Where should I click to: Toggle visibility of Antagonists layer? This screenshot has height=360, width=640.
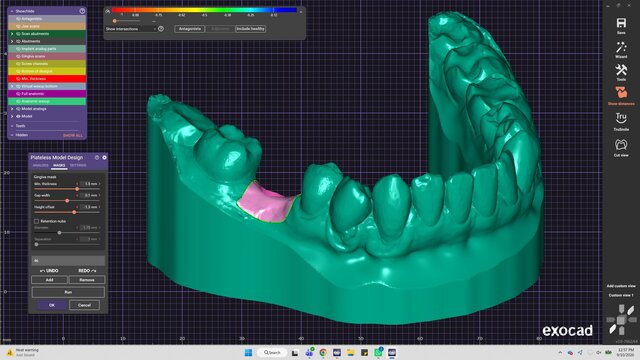pos(18,19)
